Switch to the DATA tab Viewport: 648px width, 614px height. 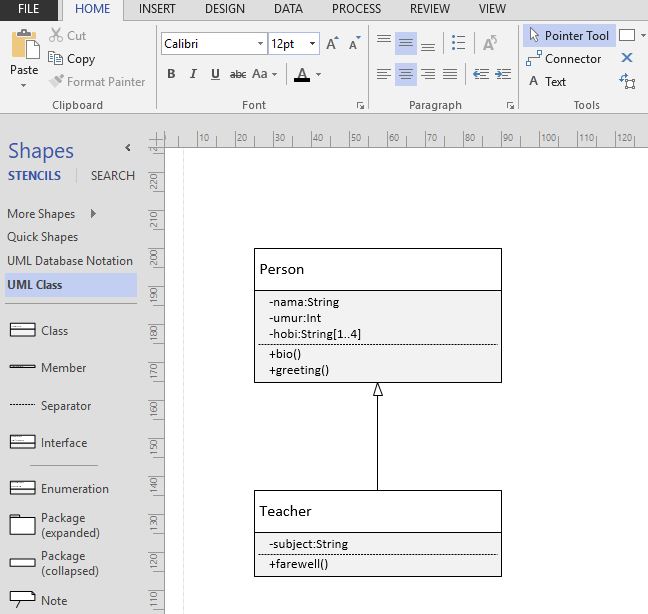[288, 9]
